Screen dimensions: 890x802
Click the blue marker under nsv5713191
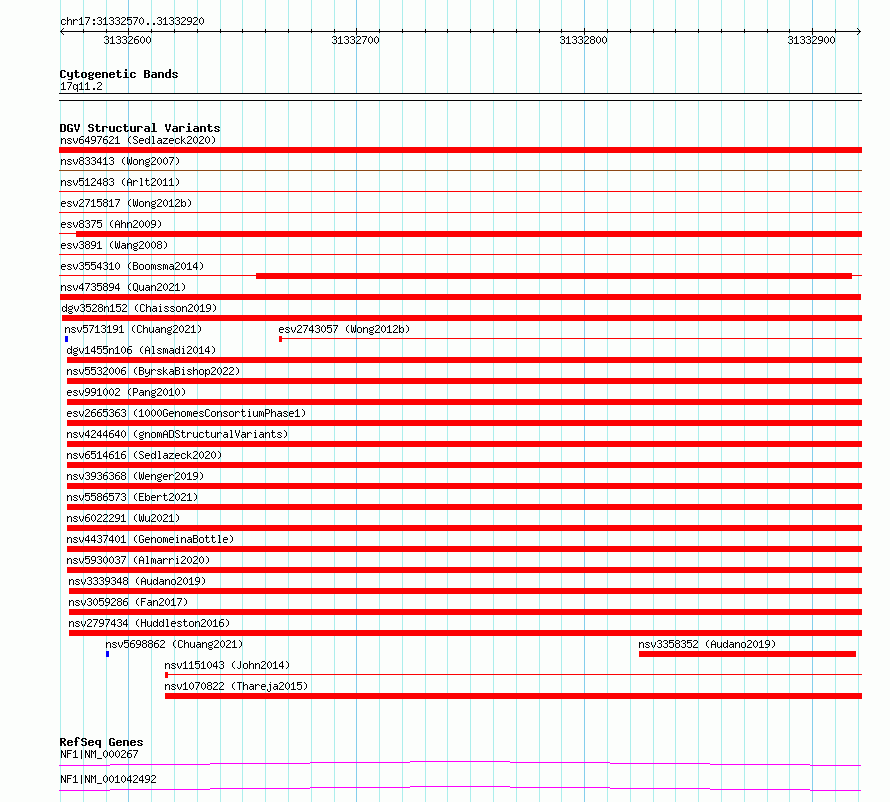[x=66, y=339]
